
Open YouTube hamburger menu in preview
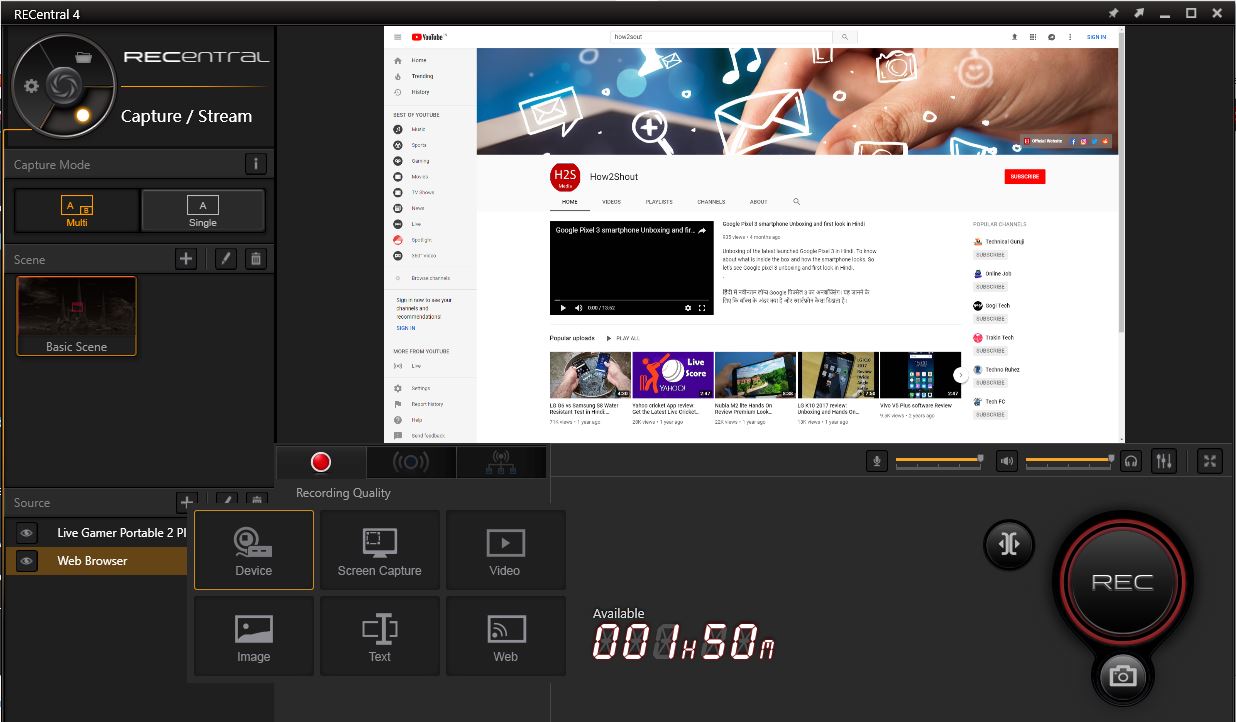coord(398,37)
